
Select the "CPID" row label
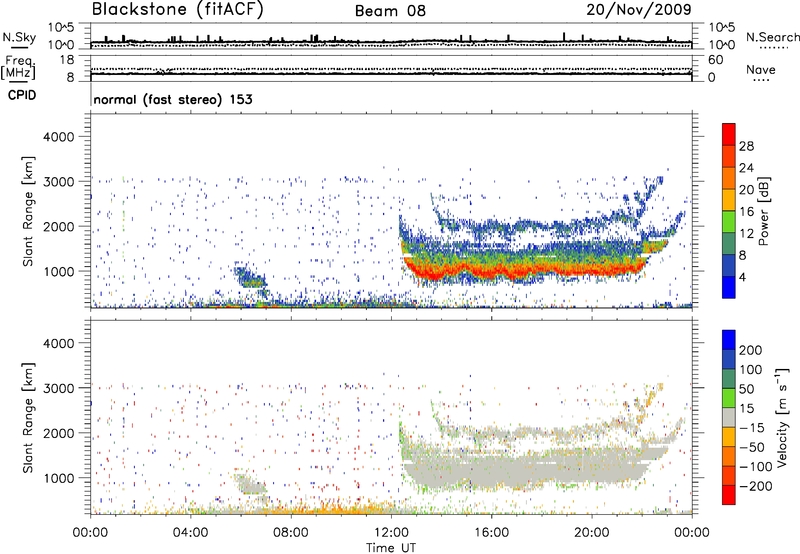pyautogui.click(x=22, y=95)
